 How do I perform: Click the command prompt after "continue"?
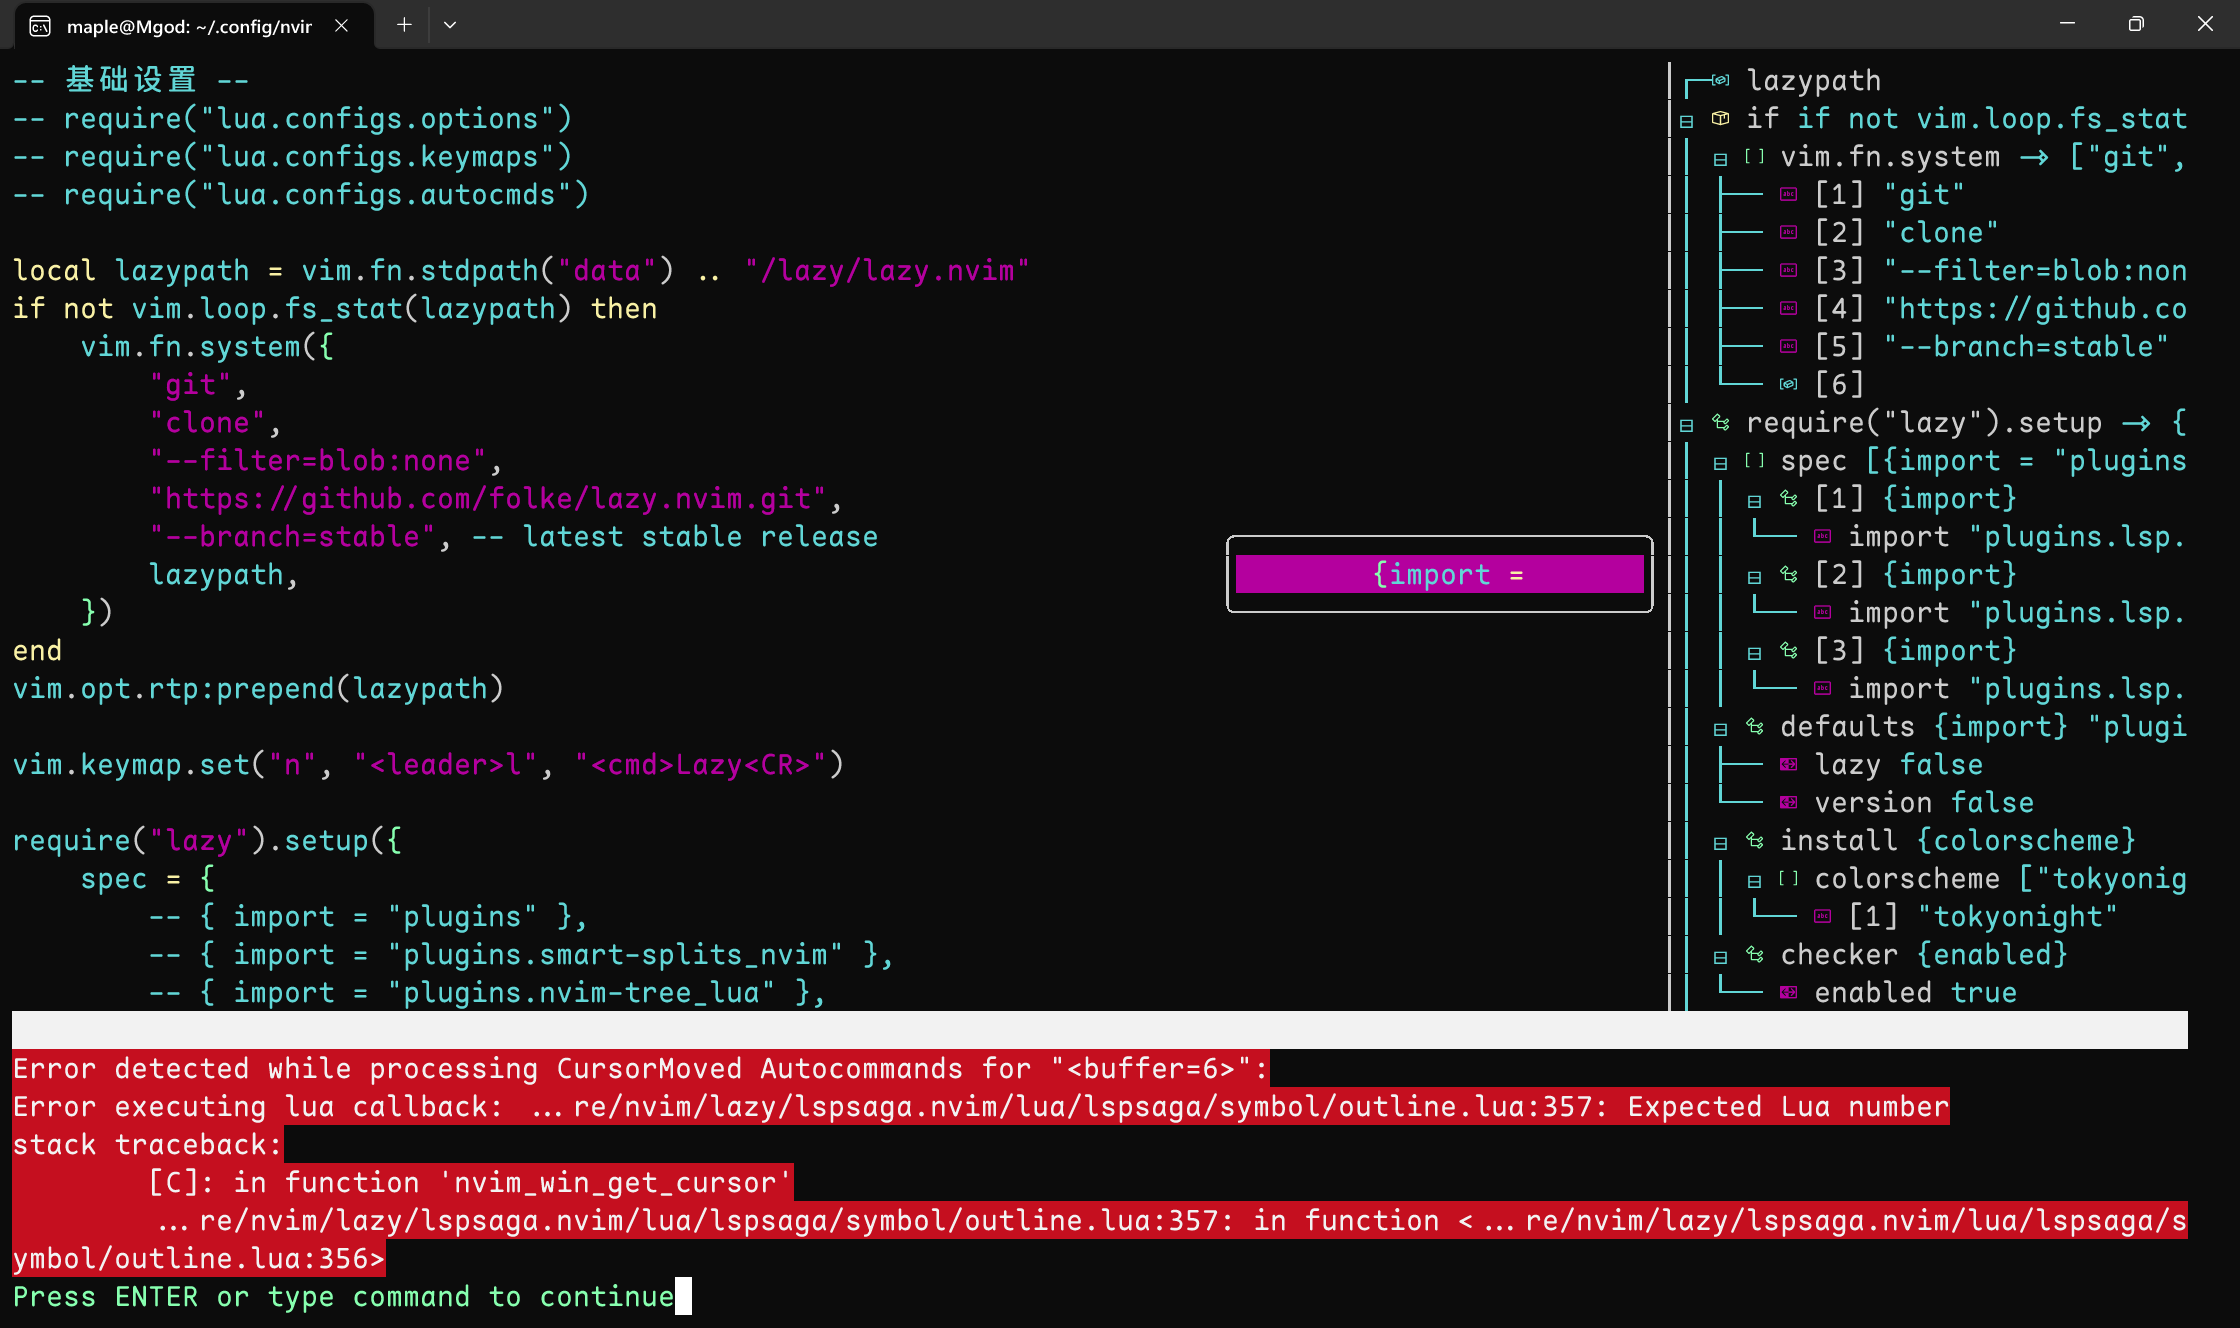click(x=686, y=1296)
